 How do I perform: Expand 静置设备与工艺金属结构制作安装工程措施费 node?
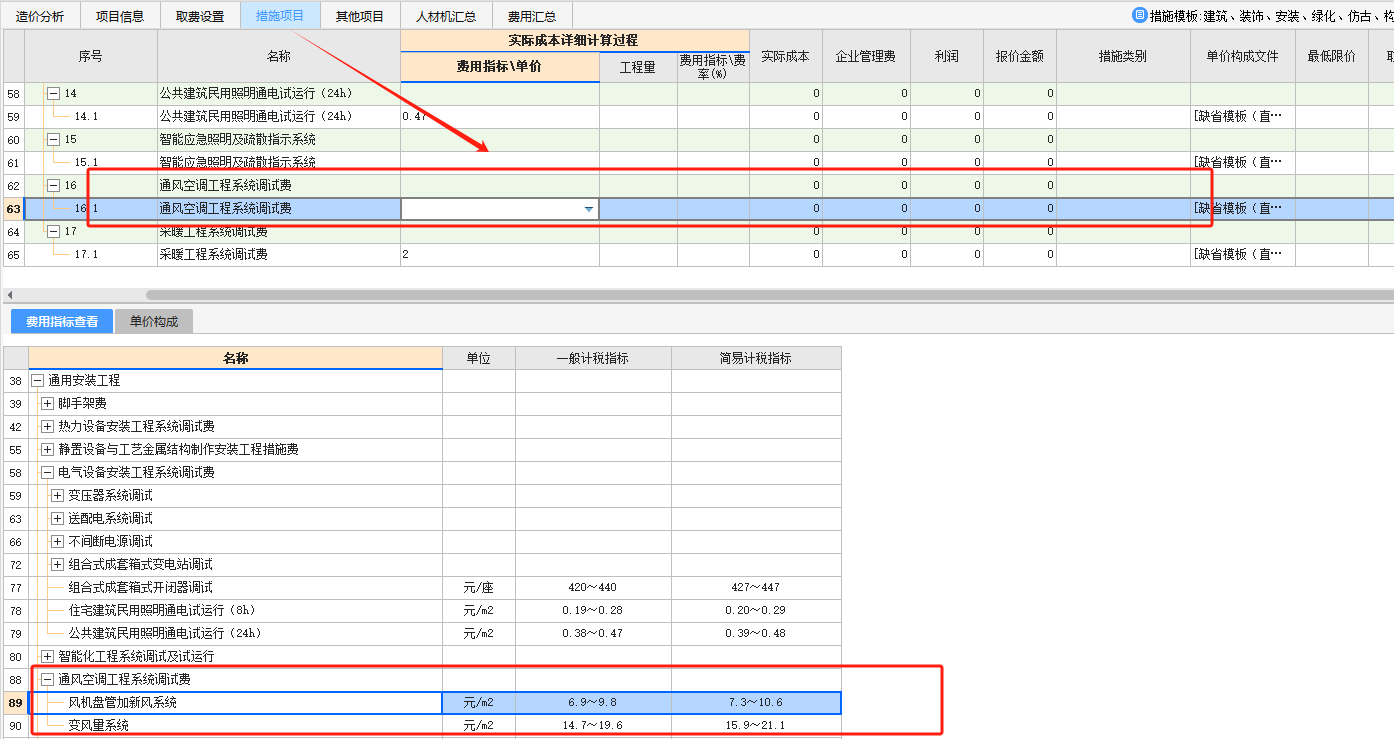(47, 450)
